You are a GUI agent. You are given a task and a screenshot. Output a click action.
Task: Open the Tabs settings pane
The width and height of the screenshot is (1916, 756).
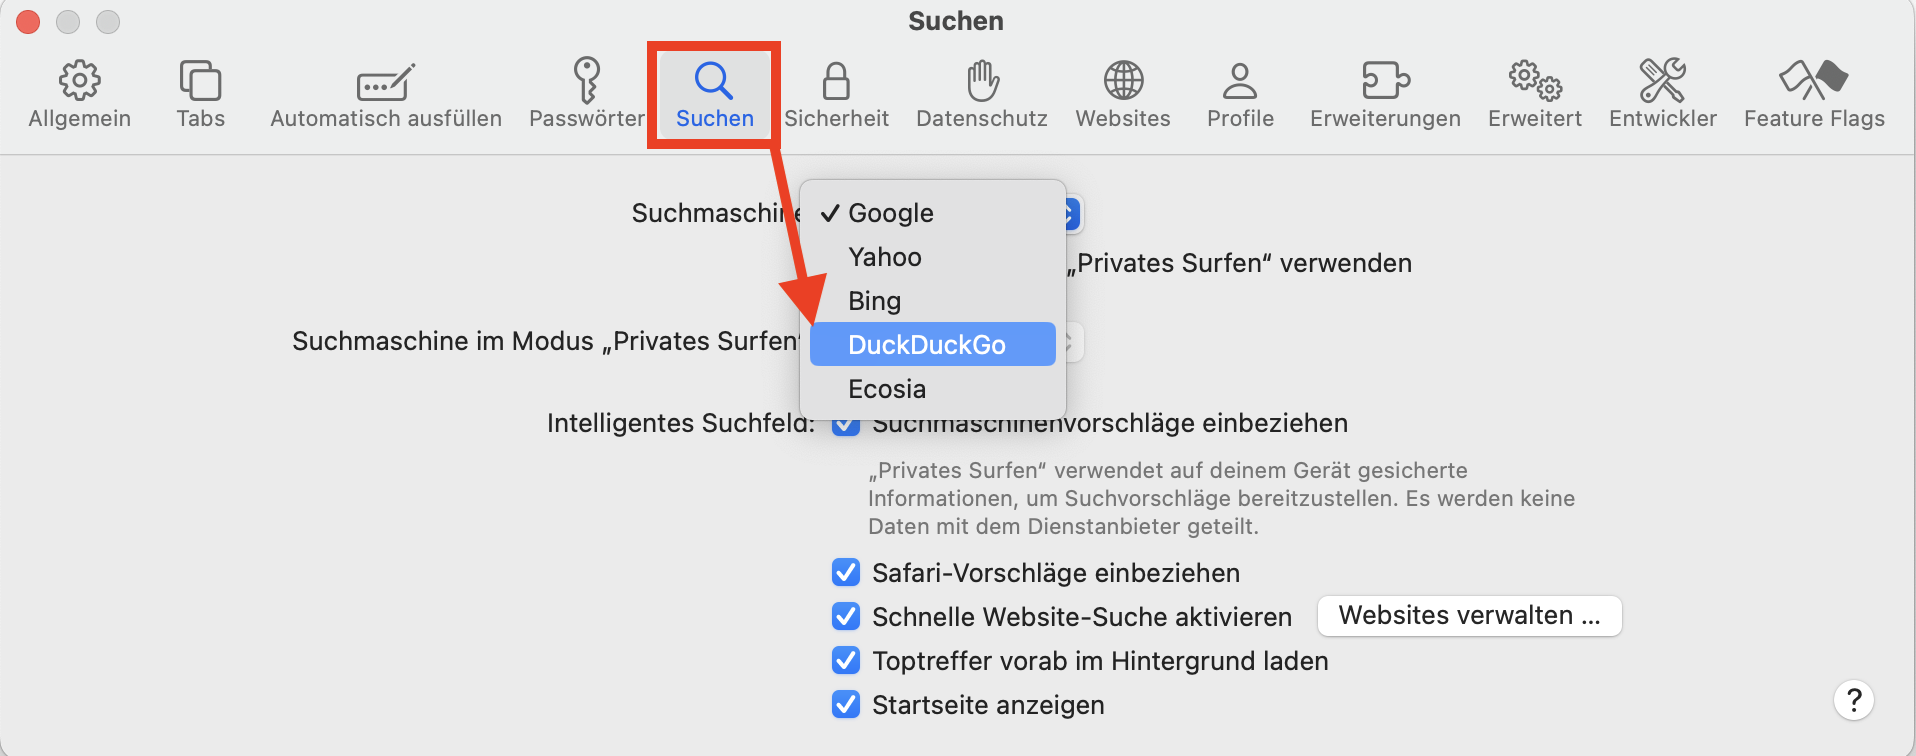(200, 94)
